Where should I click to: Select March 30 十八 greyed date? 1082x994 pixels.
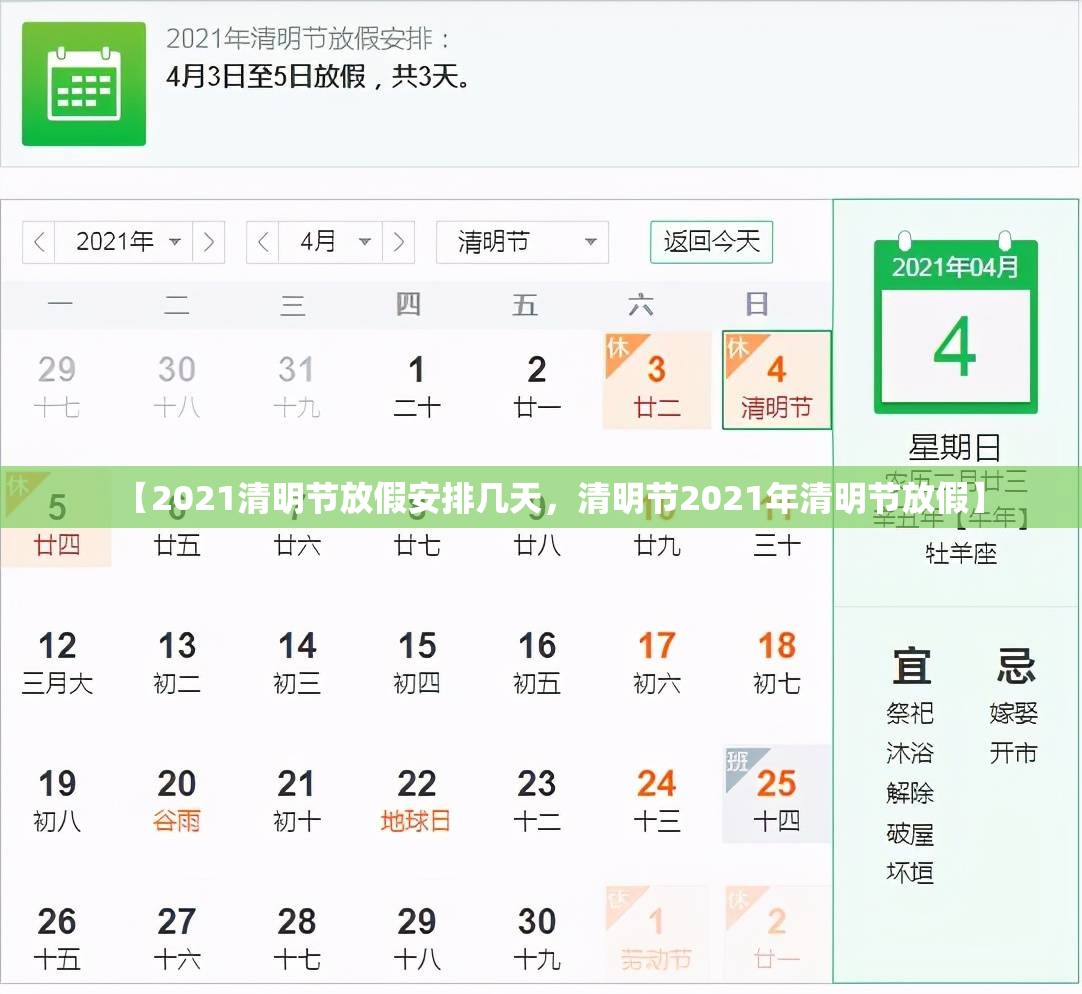click(177, 387)
